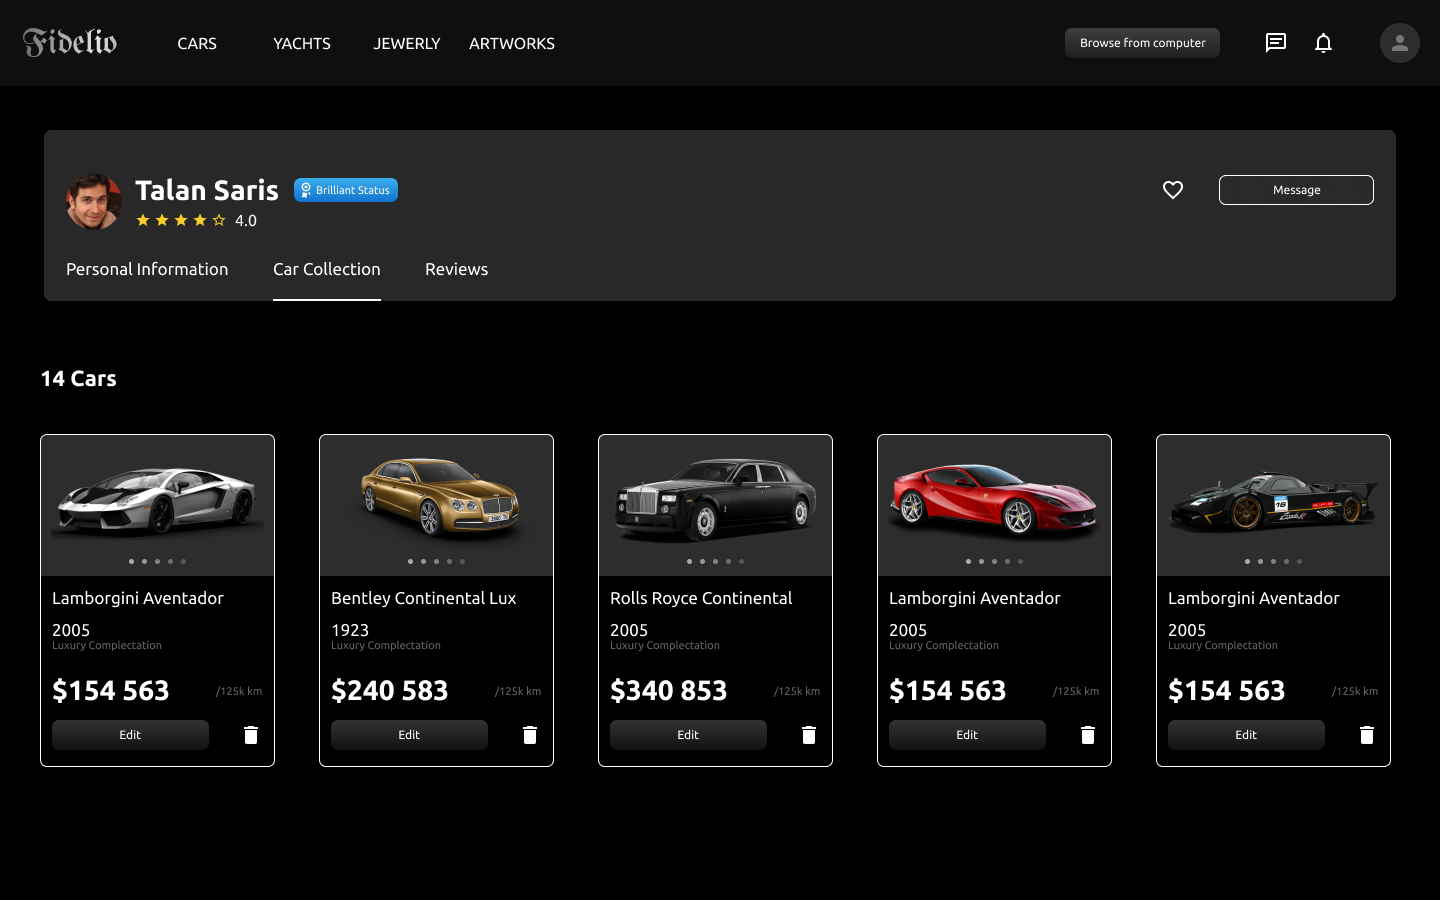The height and width of the screenshot is (900, 1440).
Task: Click Talan Saris profile photo
Action: (x=93, y=202)
